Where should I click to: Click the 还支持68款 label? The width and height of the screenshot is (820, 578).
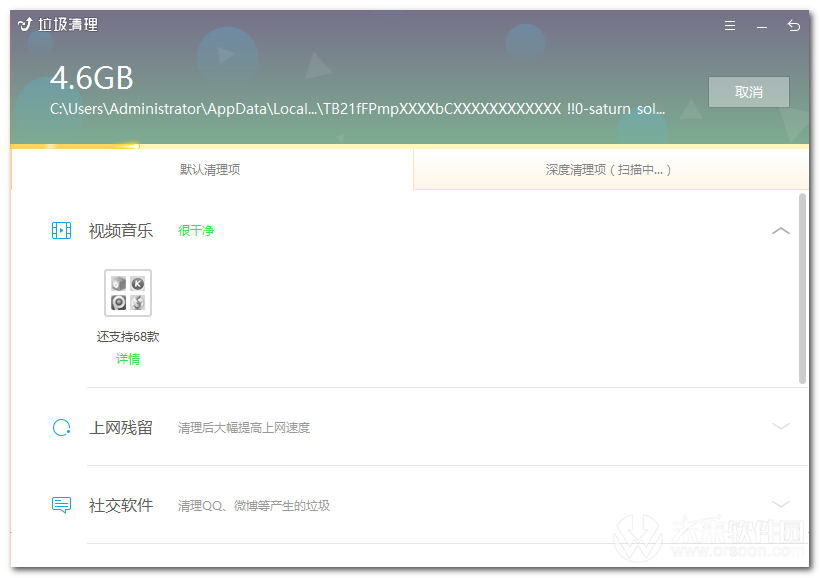[128, 337]
